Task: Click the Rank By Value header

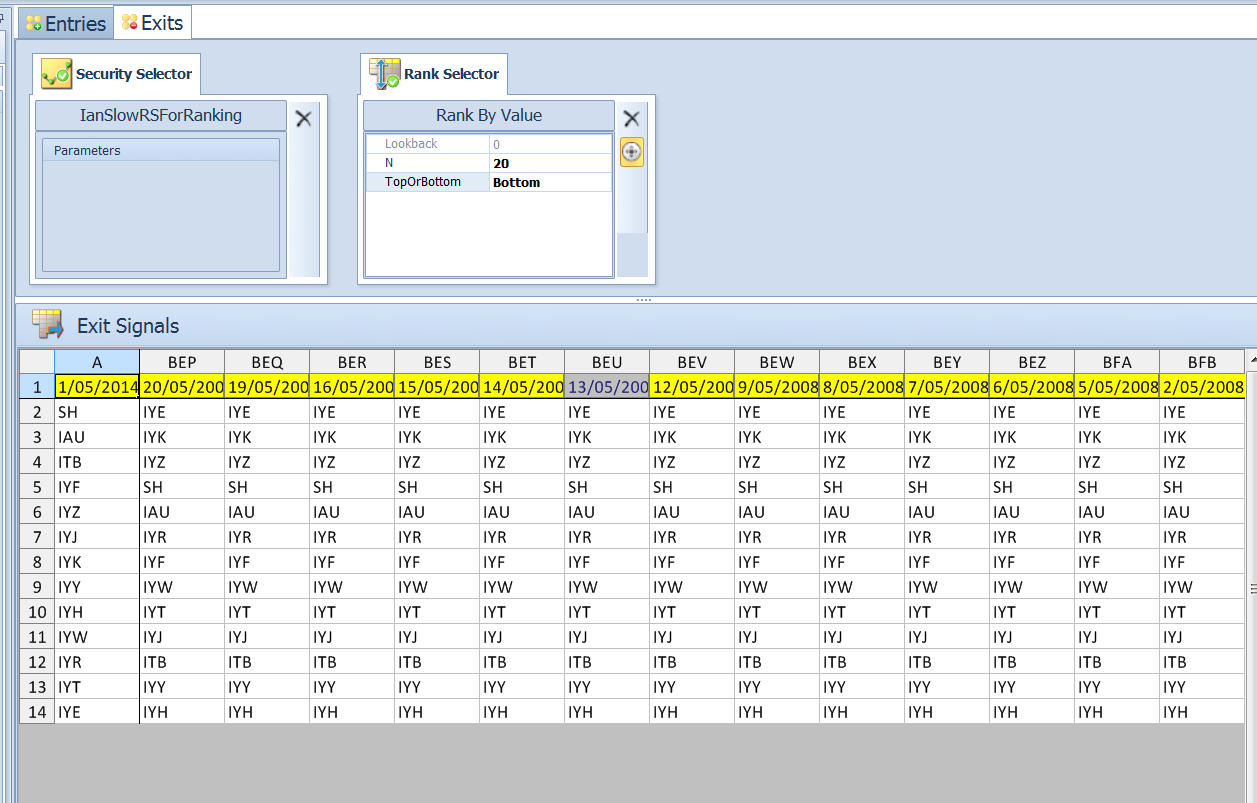Action: (x=489, y=115)
